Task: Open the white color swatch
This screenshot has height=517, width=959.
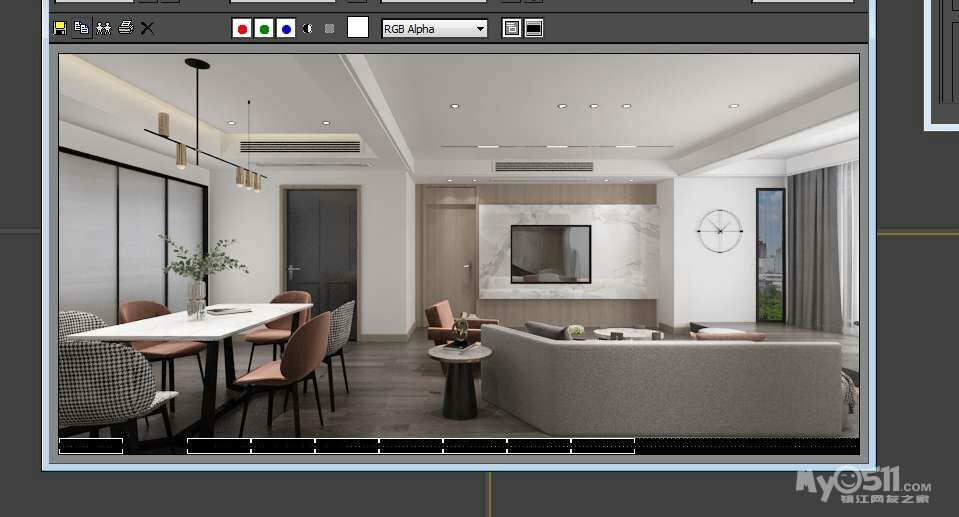Action: click(x=358, y=27)
